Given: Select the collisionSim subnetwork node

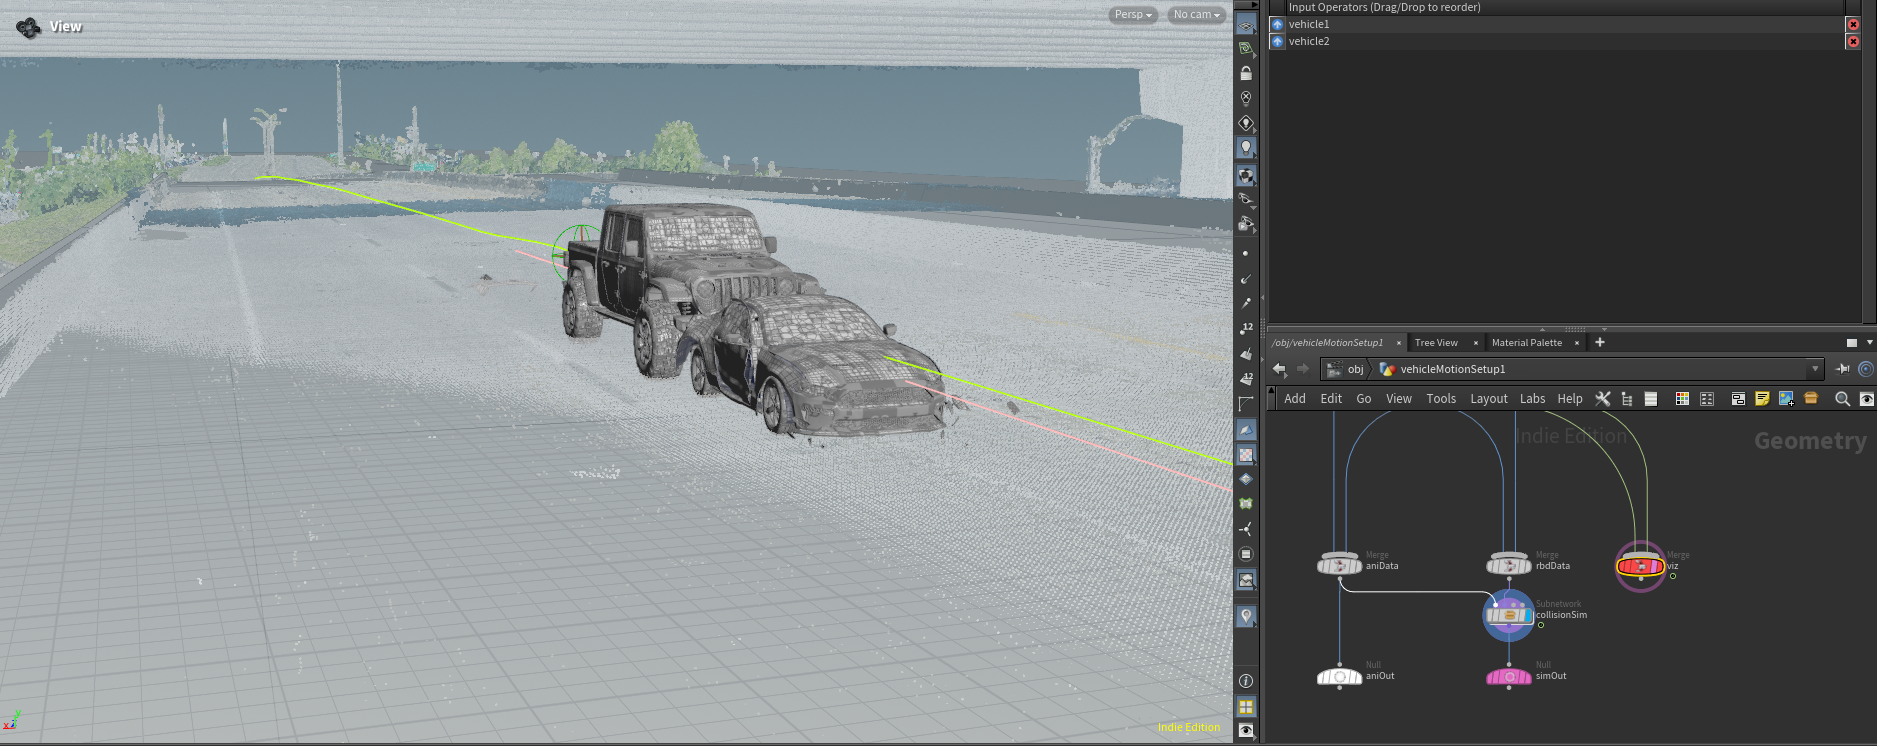Looking at the screenshot, I should click(x=1509, y=615).
